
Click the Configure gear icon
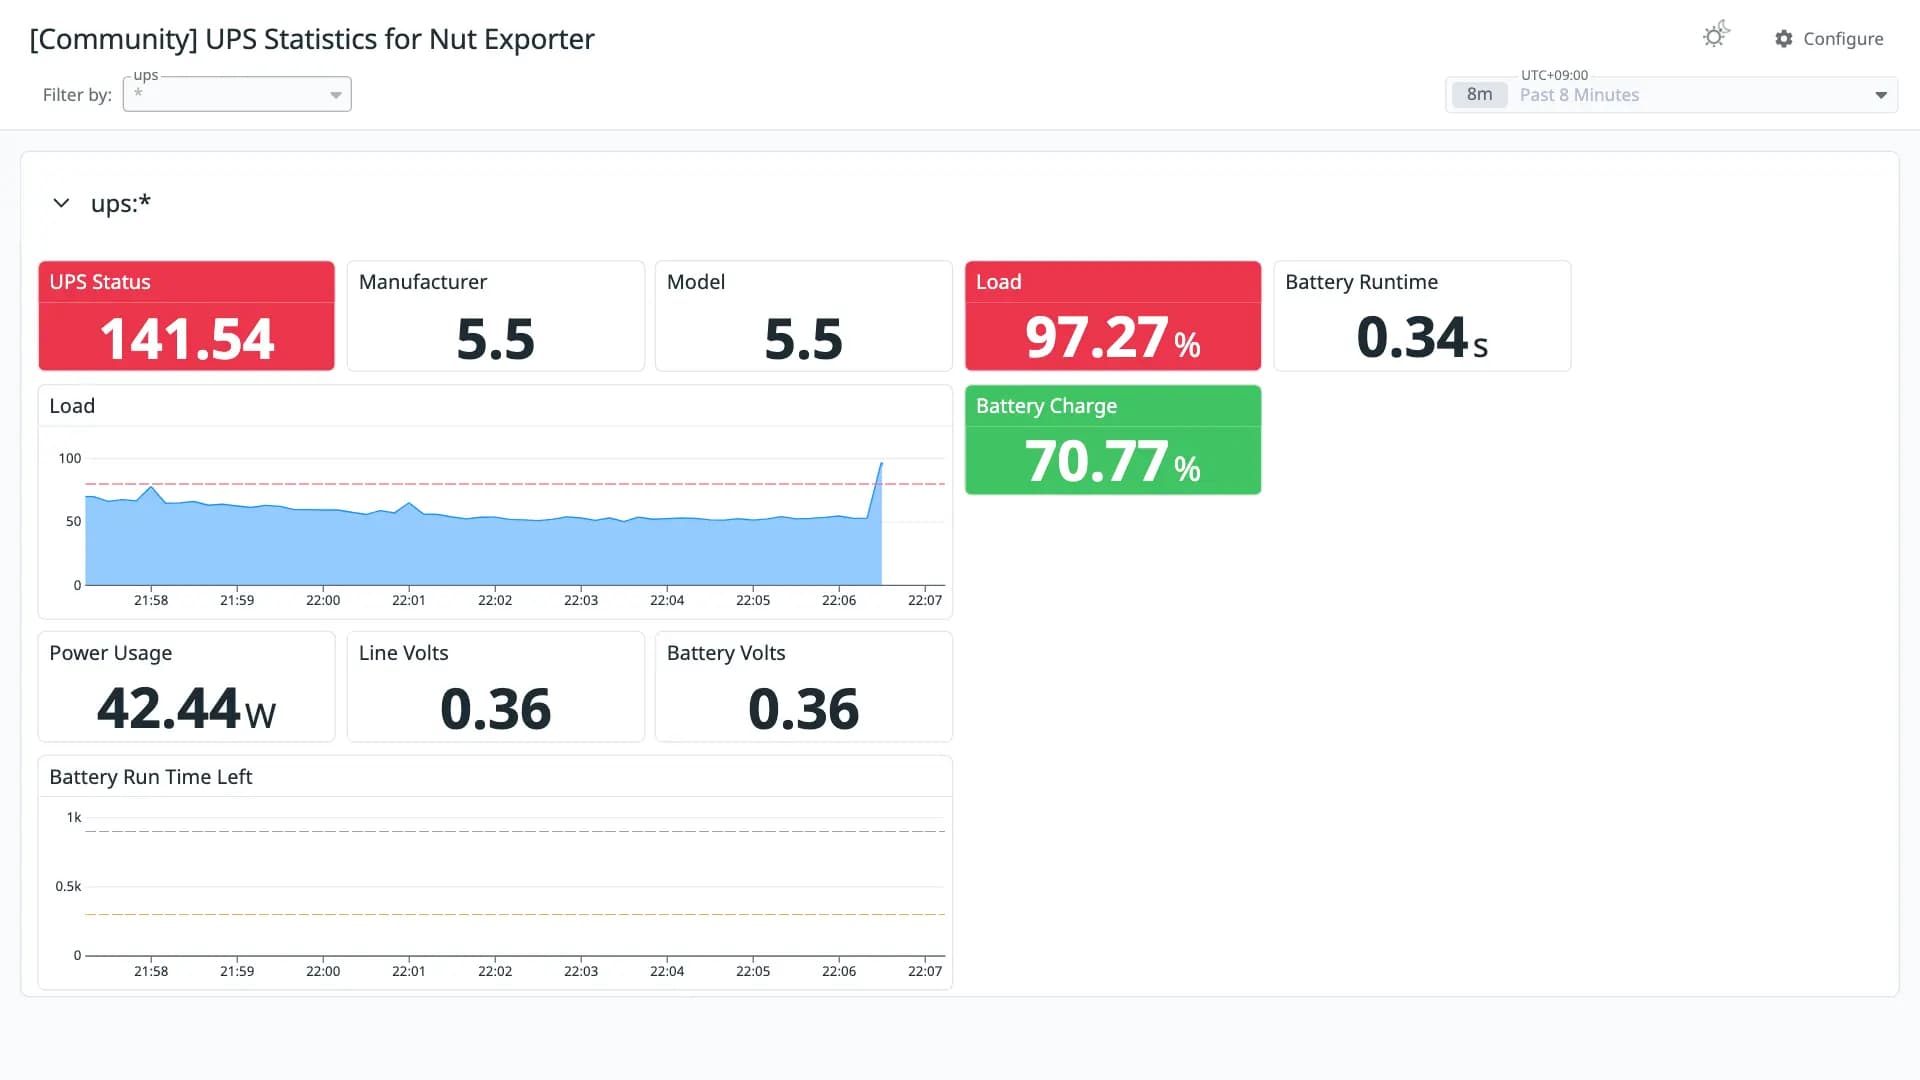[1783, 39]
